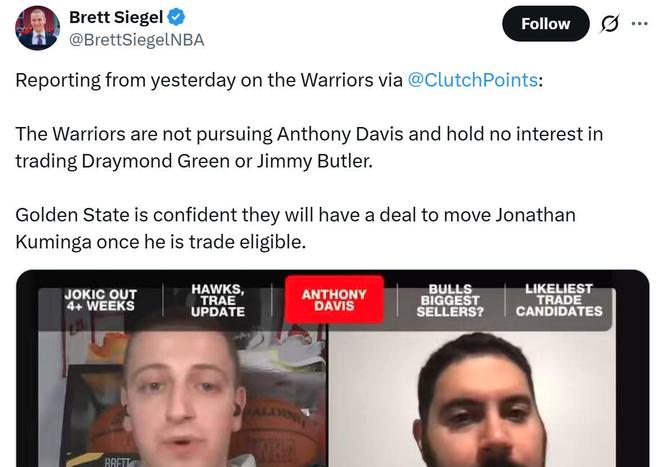
Task: Select the HAWKS, TRAE UPDATE segment
Action: (x=218, y=300)
